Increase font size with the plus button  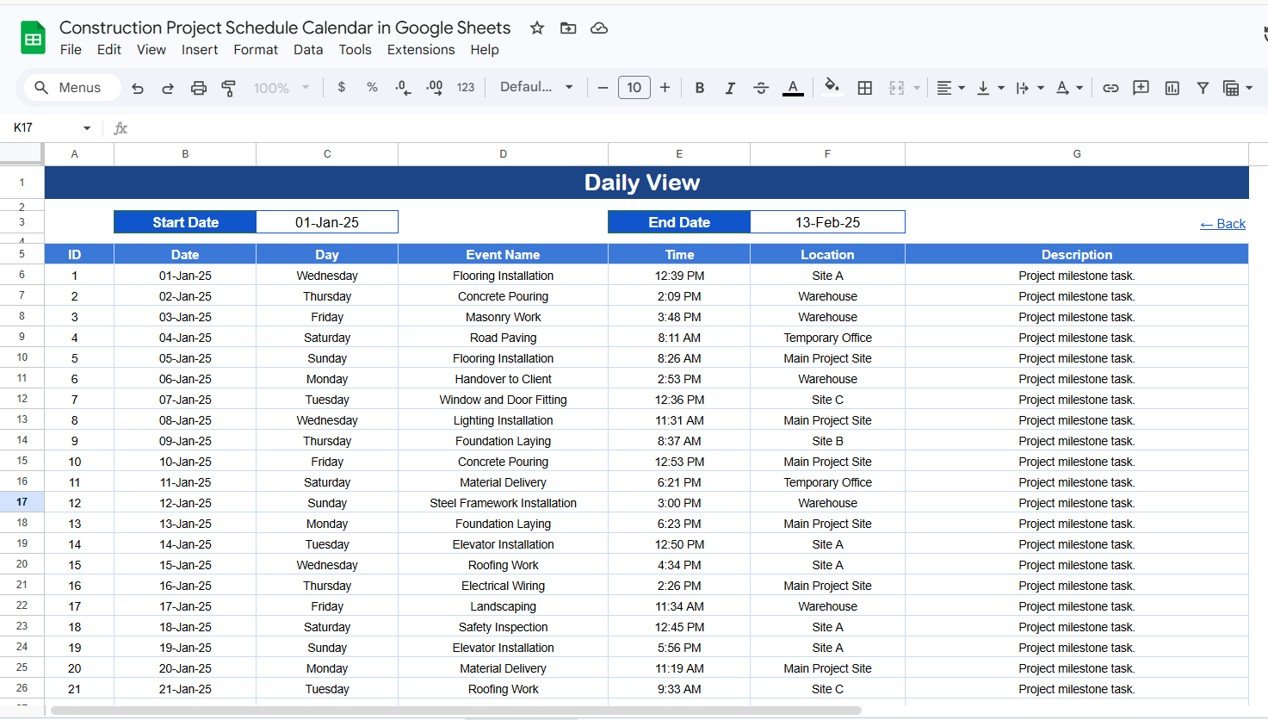click(x=665, y=88)
